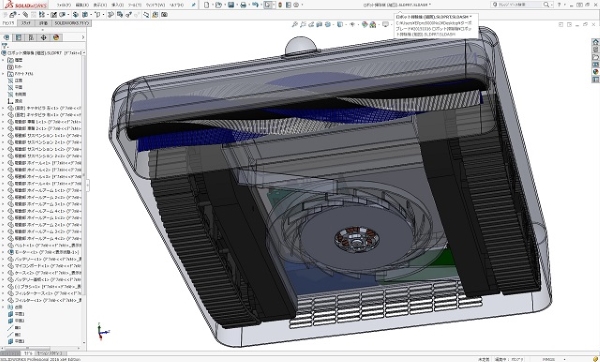Open dropdown arrow beside the New document icon
Viewport: 600px width, 362px height.
tap(212, 5)
